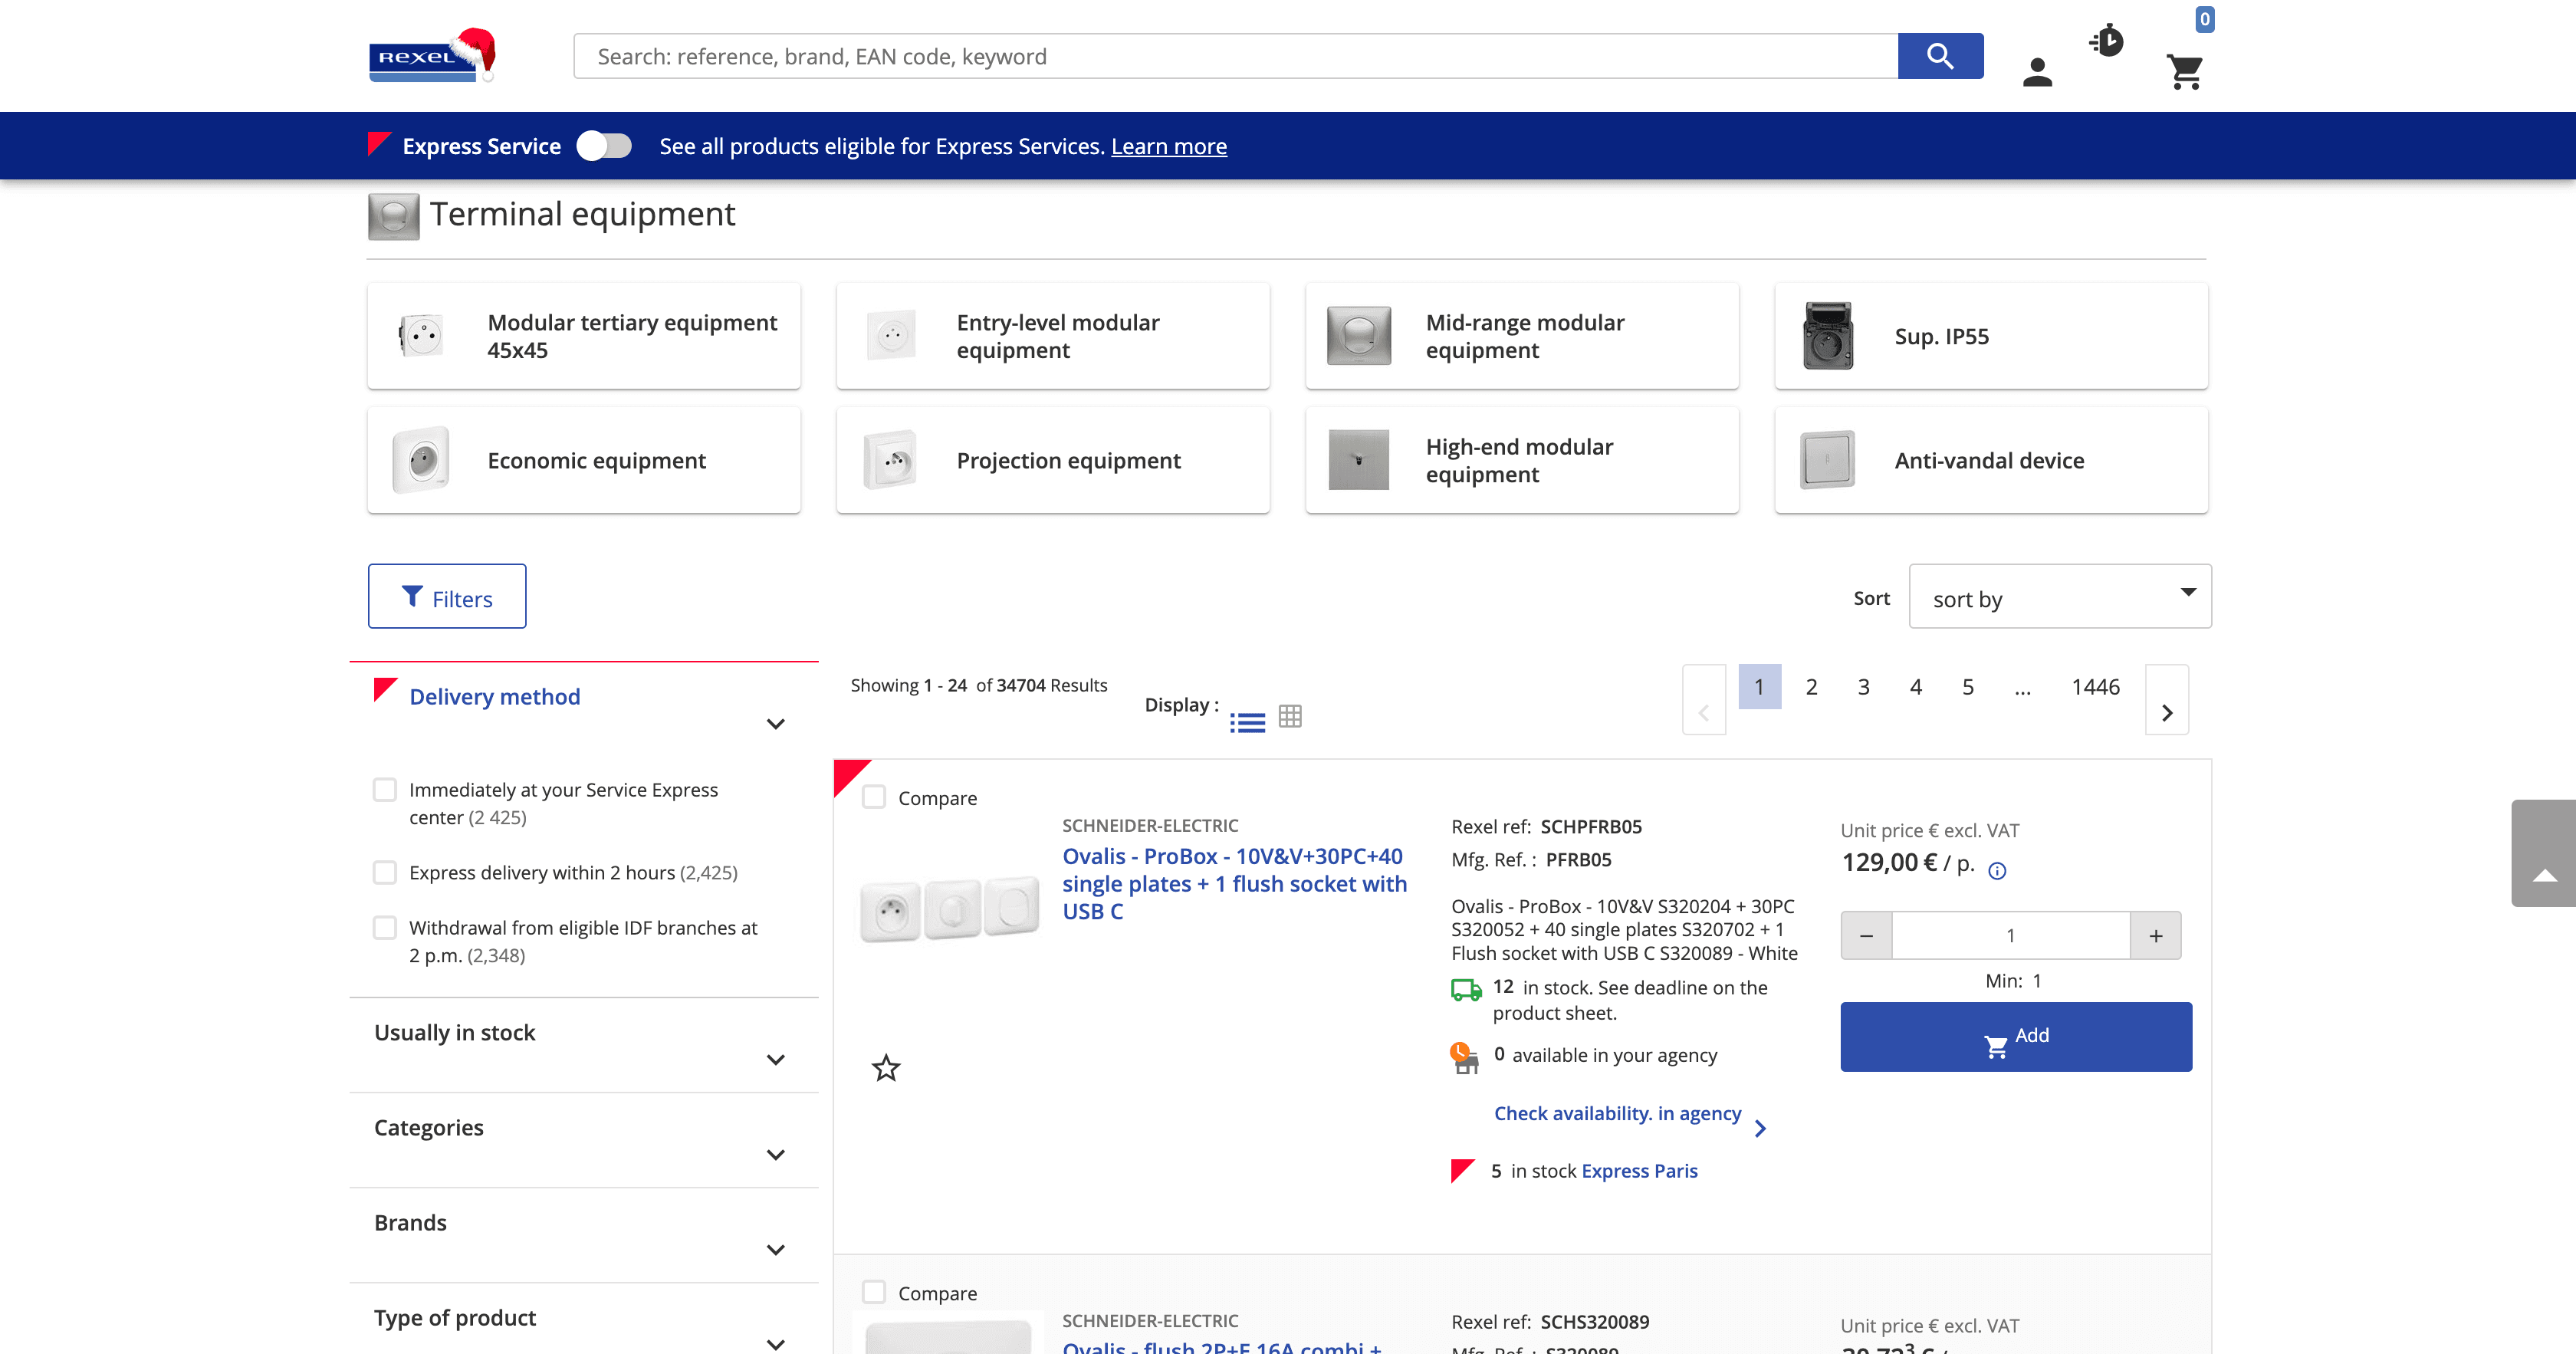This screenshot has height=1354, width=2576.
Task: Click the scroll-to-top arrow button
Action: click(2544, 853)
